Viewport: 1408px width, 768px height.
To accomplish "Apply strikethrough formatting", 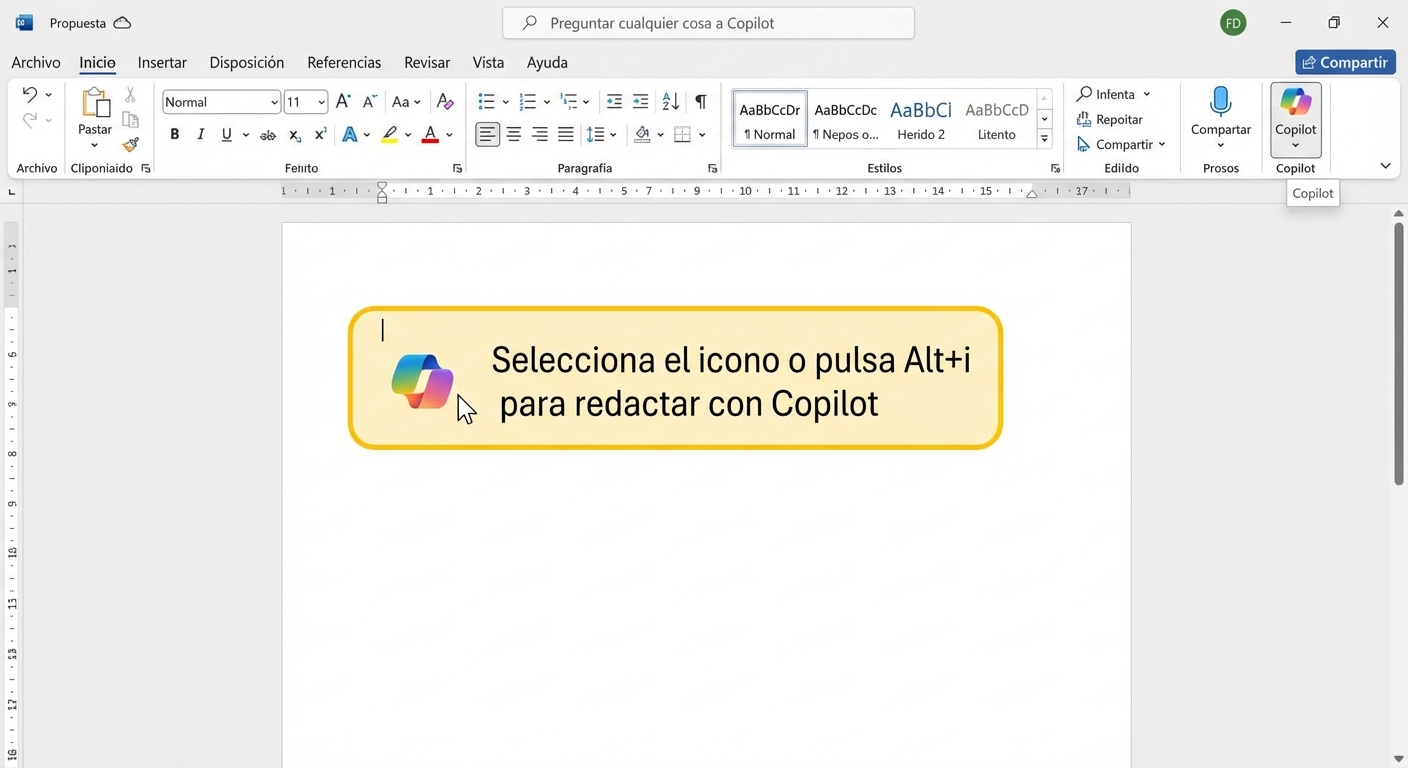I will click(267, 133).
